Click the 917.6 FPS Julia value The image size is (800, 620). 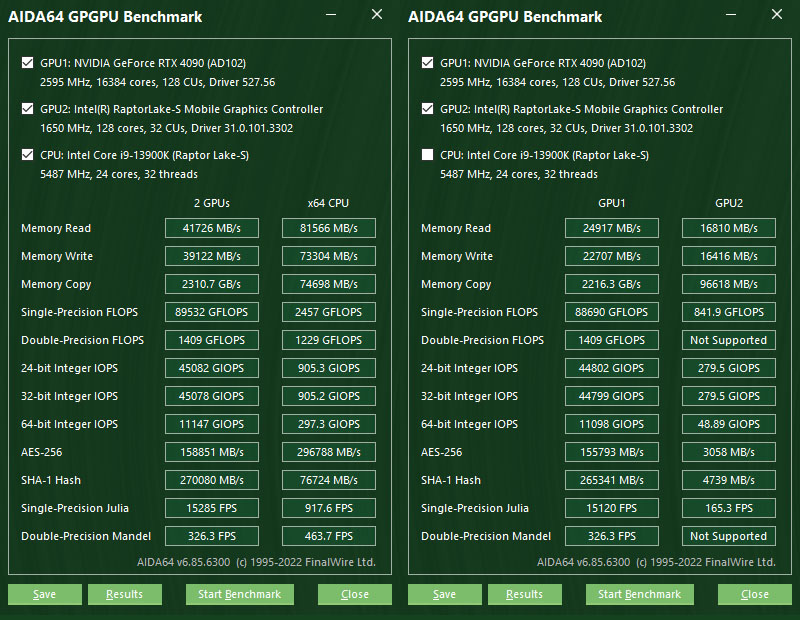pyautogui.click(x=329, y=509)
